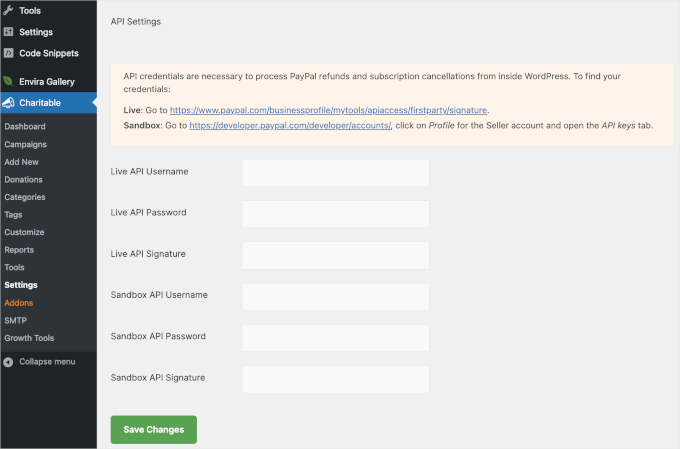Open the Tags submenu item
Screen dimensions: 680x449
(13, 215)
